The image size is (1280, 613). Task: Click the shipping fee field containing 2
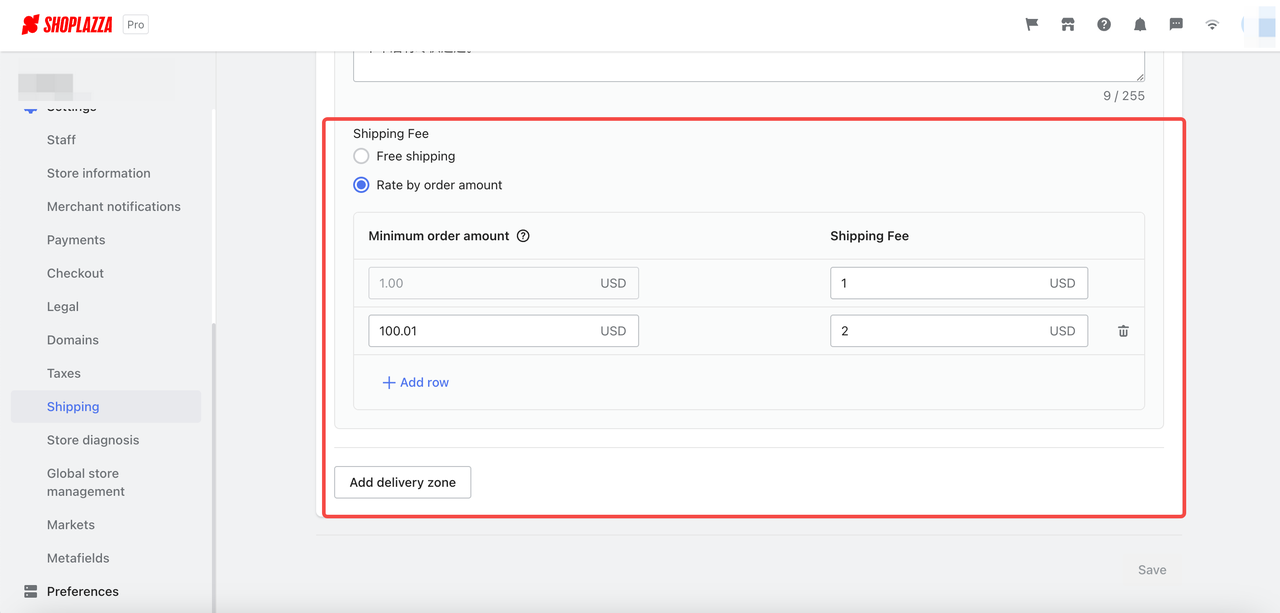coord(959,331)
